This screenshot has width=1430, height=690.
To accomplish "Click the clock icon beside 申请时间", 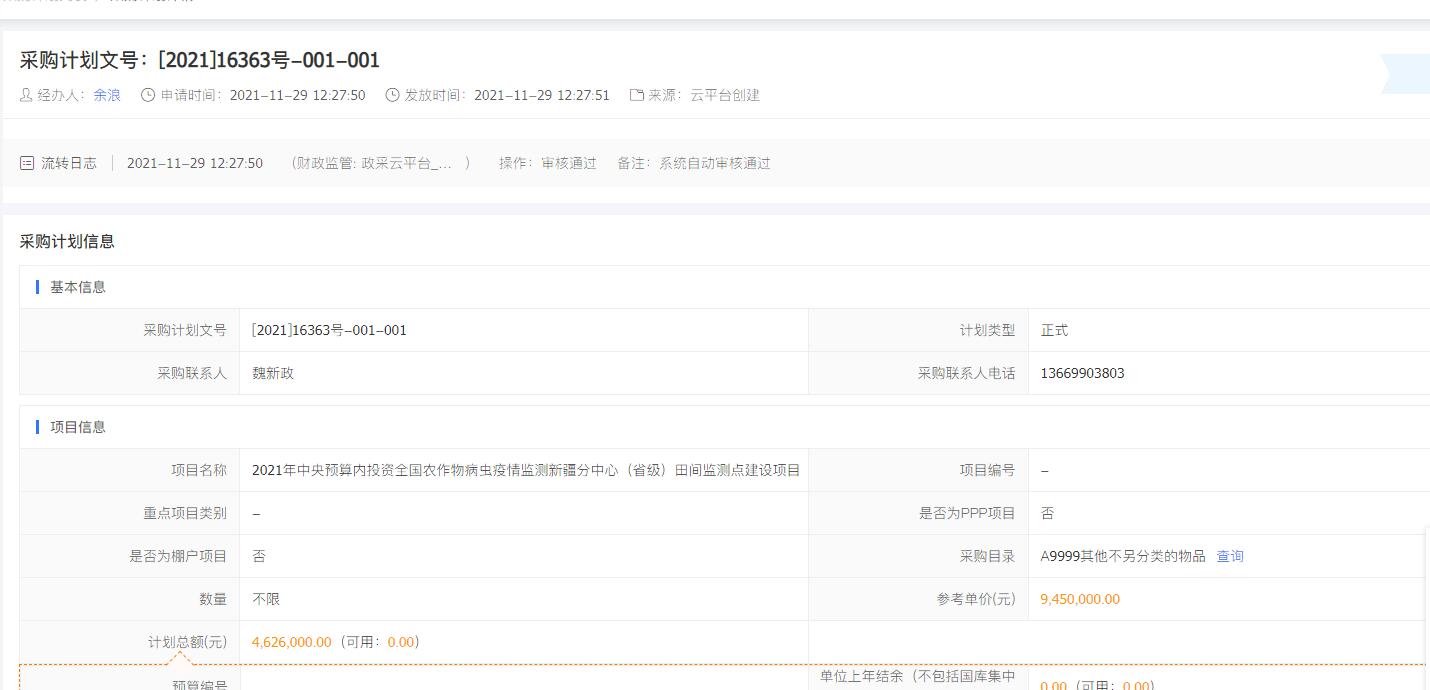I will [148, 95].
